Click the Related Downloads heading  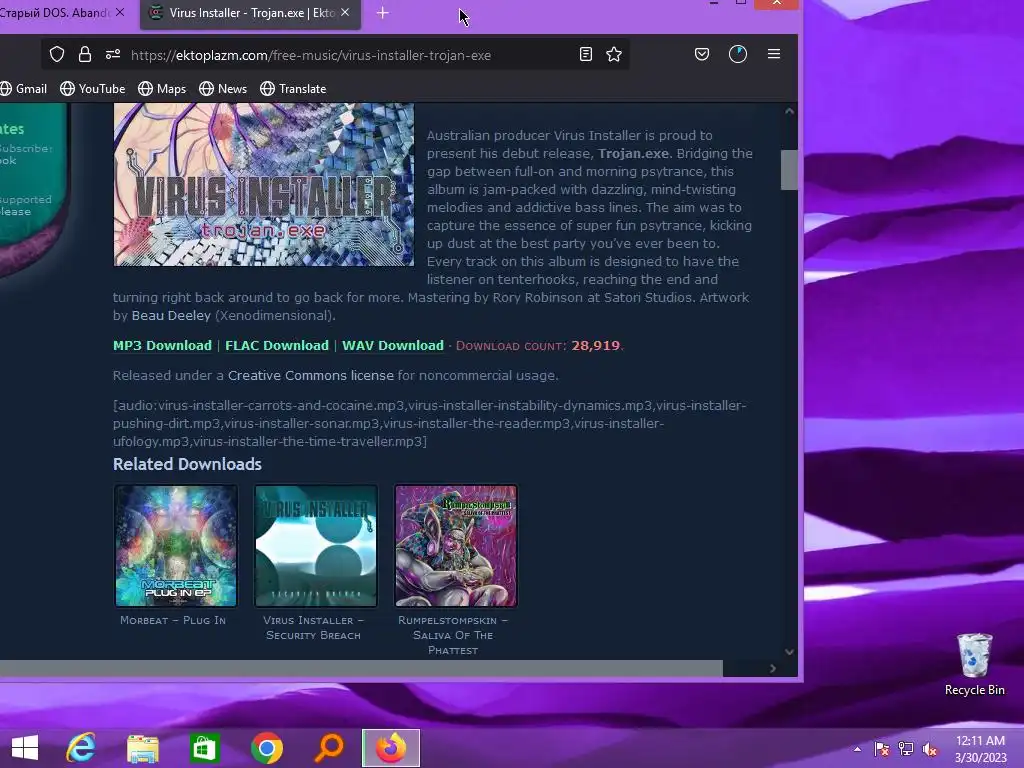(x=187, y=464)
